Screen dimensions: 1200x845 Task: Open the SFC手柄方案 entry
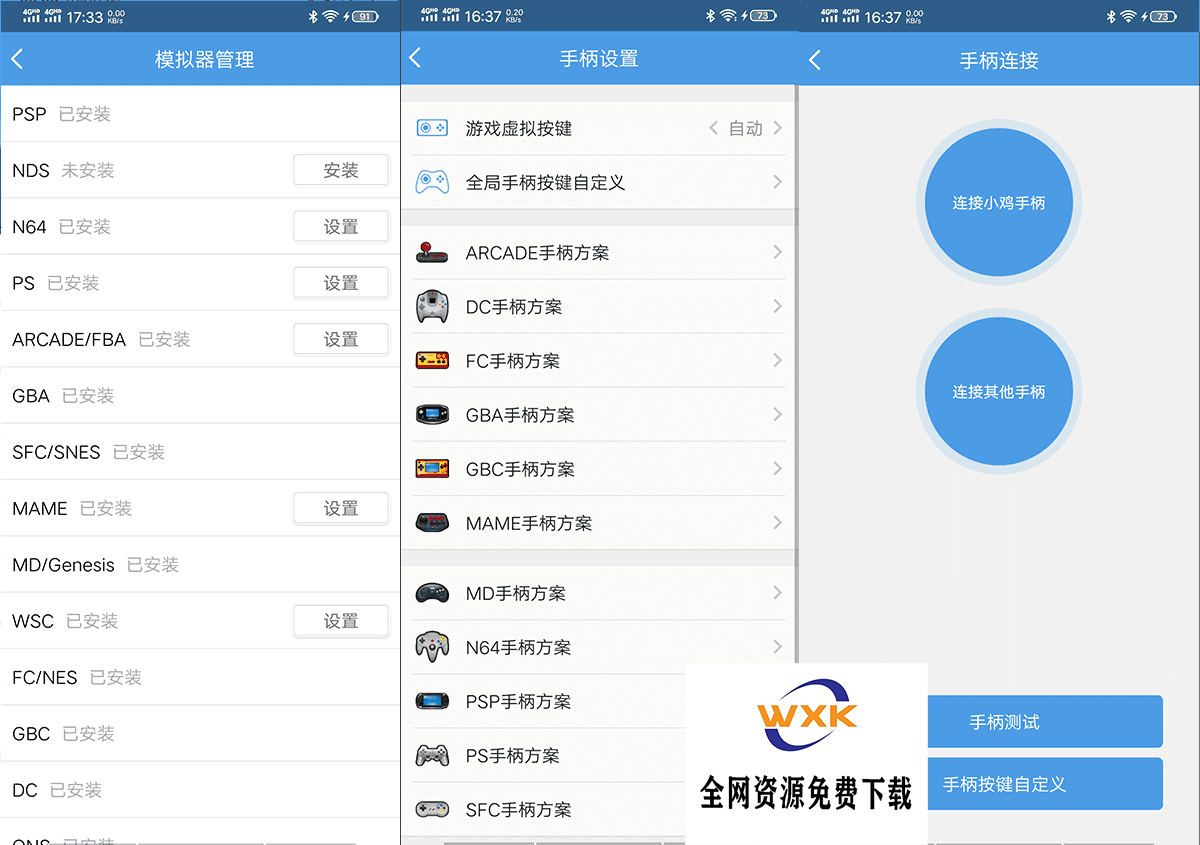518,809
